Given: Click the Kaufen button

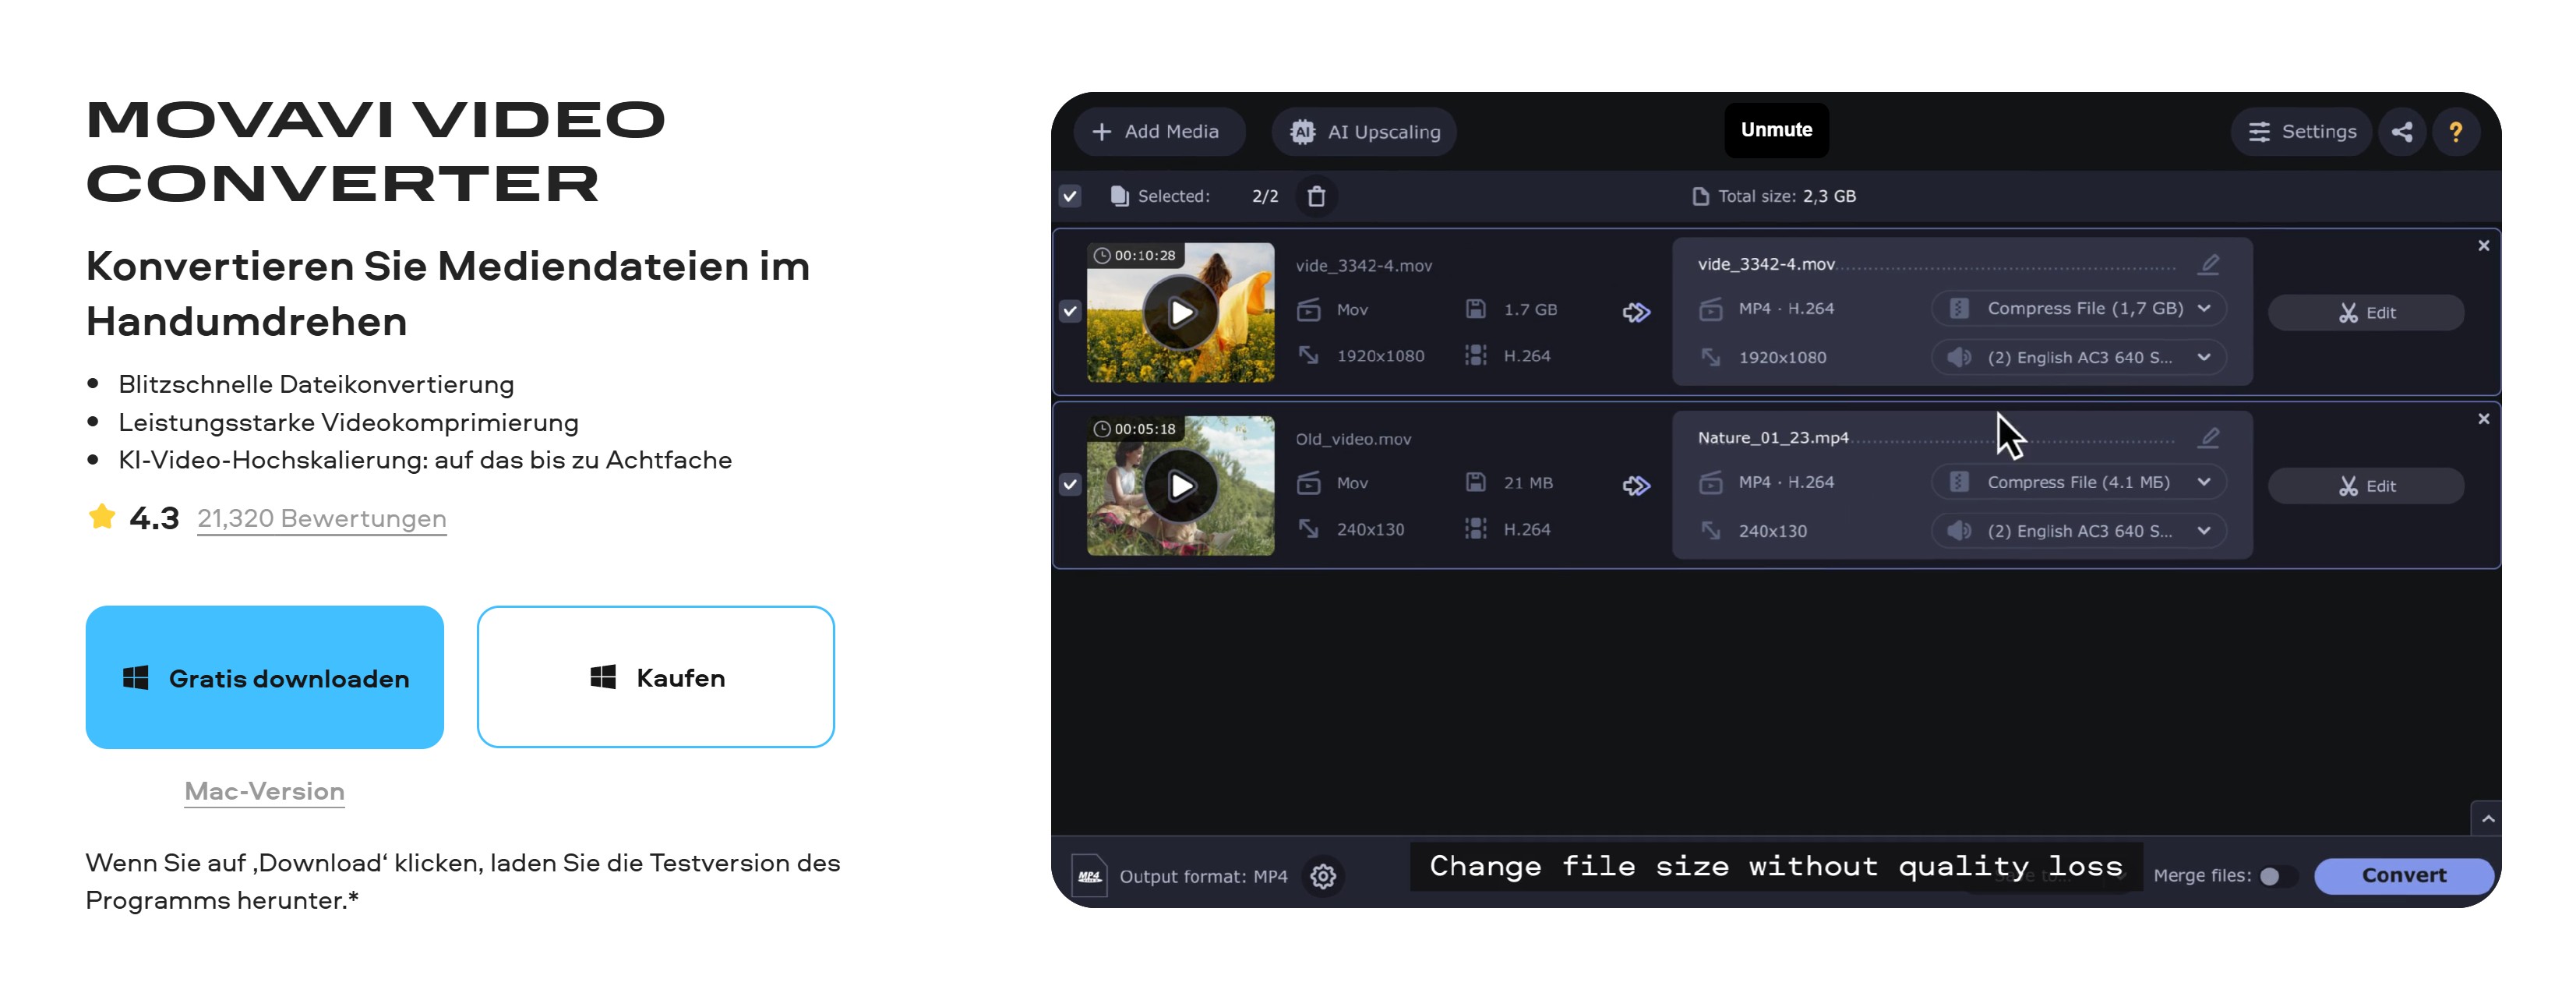Looking at the screenshot, I should coord(656,677).
